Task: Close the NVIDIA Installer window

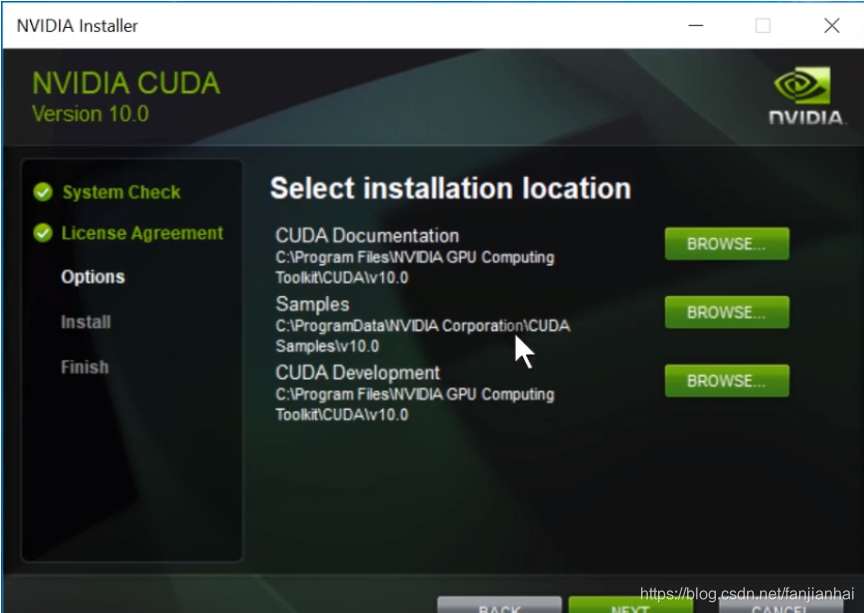Action: click(832, 25)
